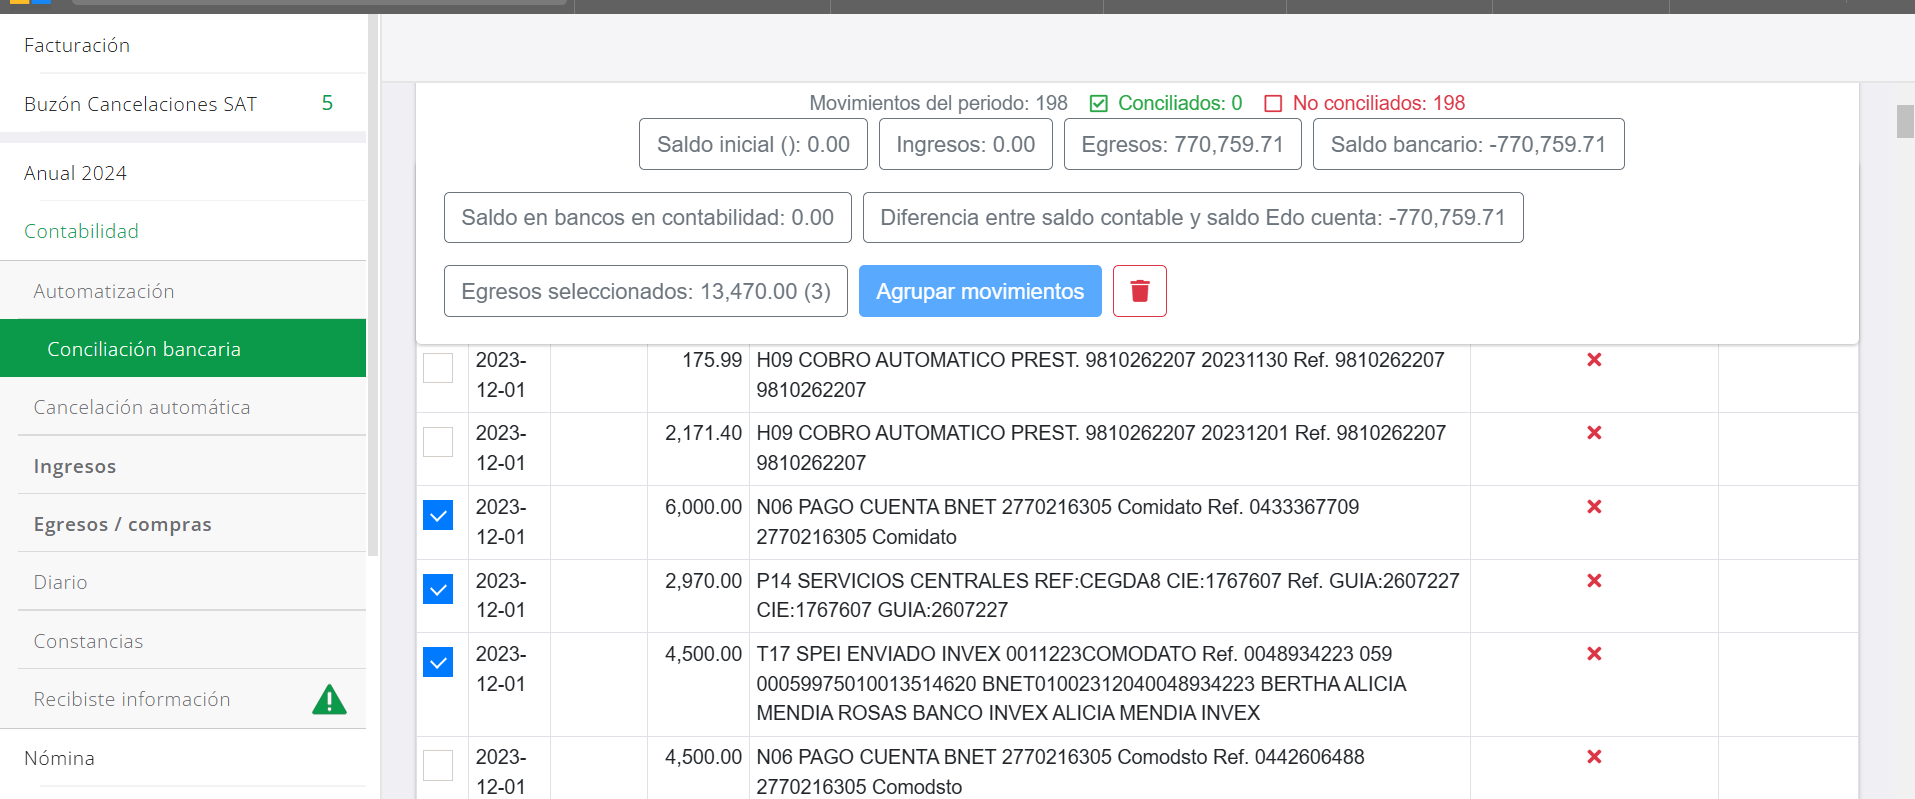Select the 175.99 Cobro Automatico row checkbox

coord(438,368)
